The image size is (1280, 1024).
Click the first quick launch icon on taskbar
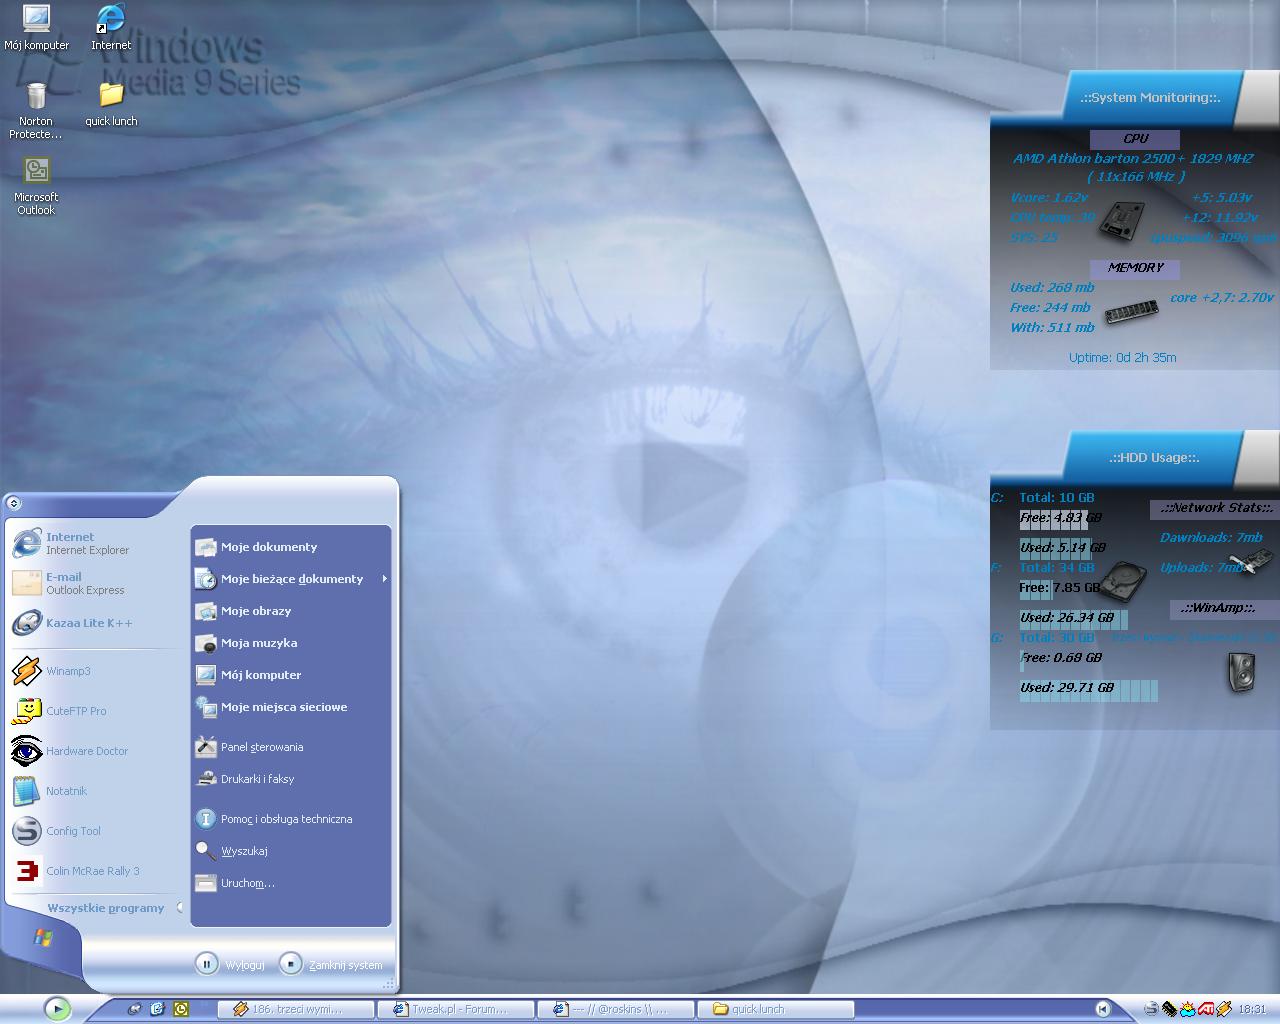135,1009
